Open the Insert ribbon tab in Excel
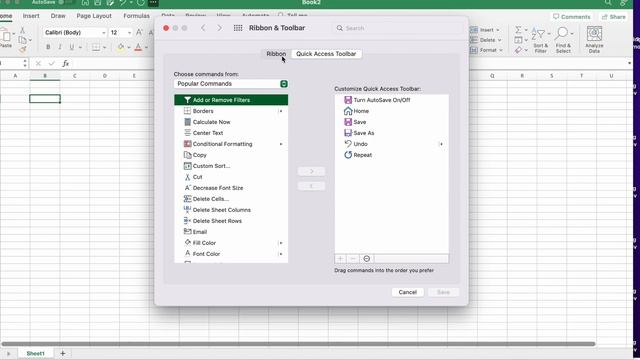The image size is (640, 360). coord(31,16)
